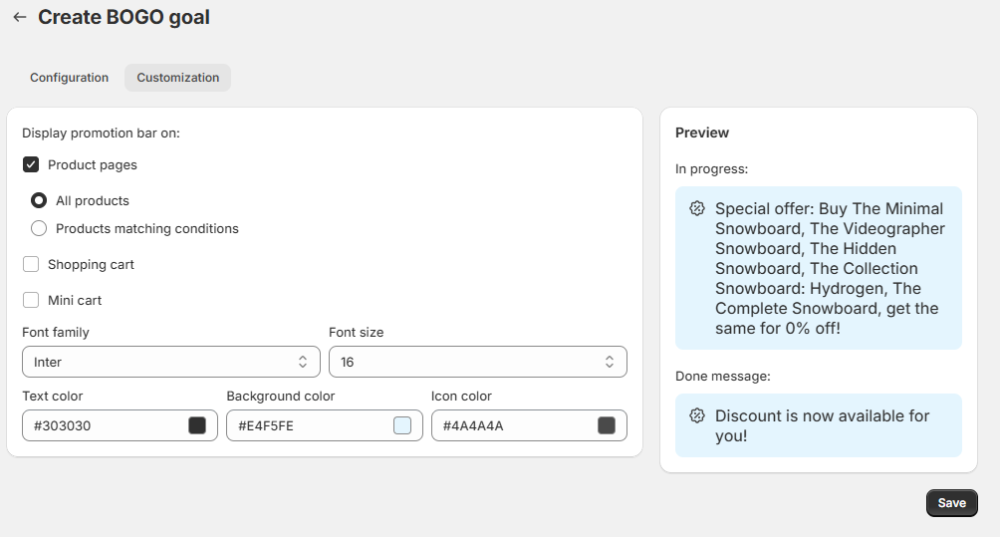This screenshot has width=1000, height=537.
Task: Tick the Mini cart checkbox
Action: tap(31, 300)
